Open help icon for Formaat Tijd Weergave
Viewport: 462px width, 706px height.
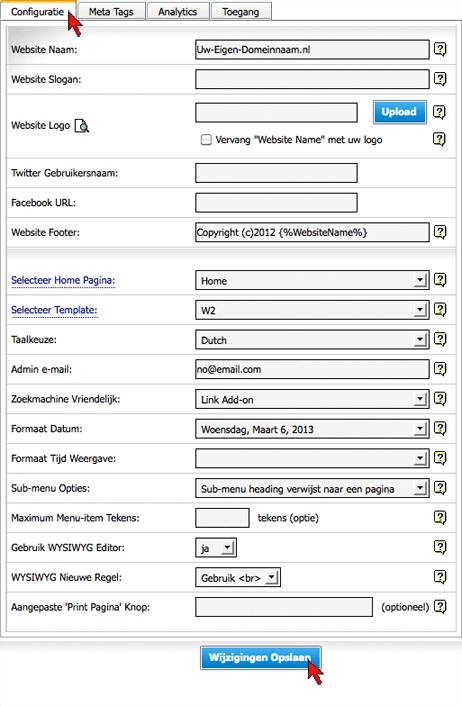pyautogui.click(x=440, y=458)
